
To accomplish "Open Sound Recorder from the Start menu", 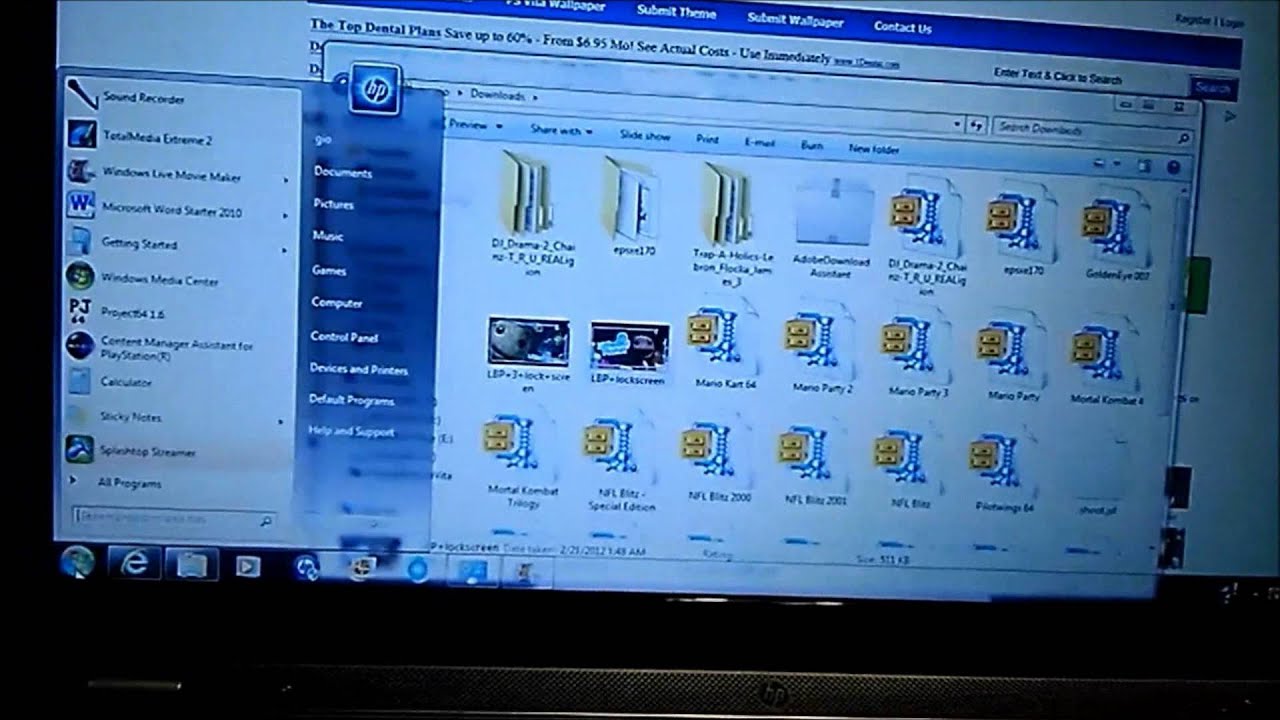I will (x=143, y=99).
